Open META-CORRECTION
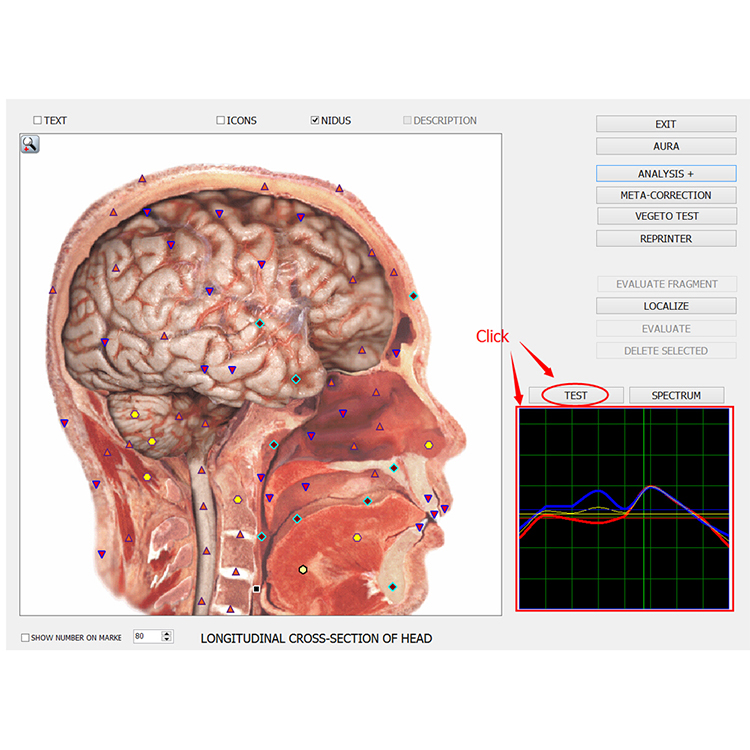The image size is (750, 750). coord(666,195)
